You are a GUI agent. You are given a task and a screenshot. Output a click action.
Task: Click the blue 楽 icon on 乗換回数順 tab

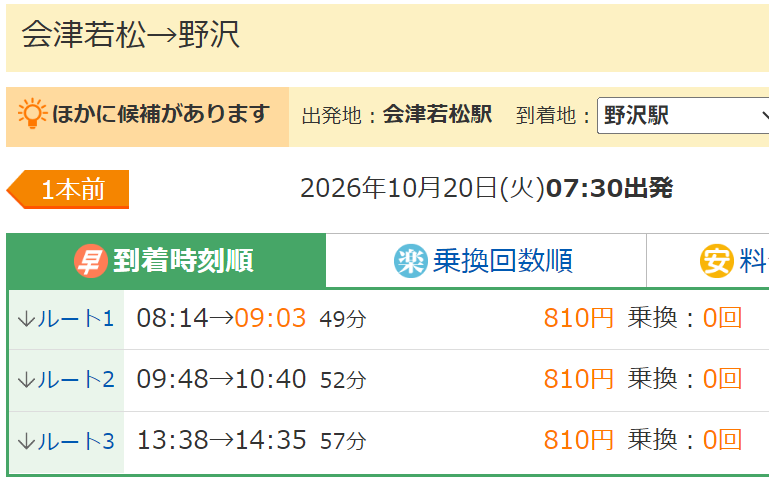410,261
